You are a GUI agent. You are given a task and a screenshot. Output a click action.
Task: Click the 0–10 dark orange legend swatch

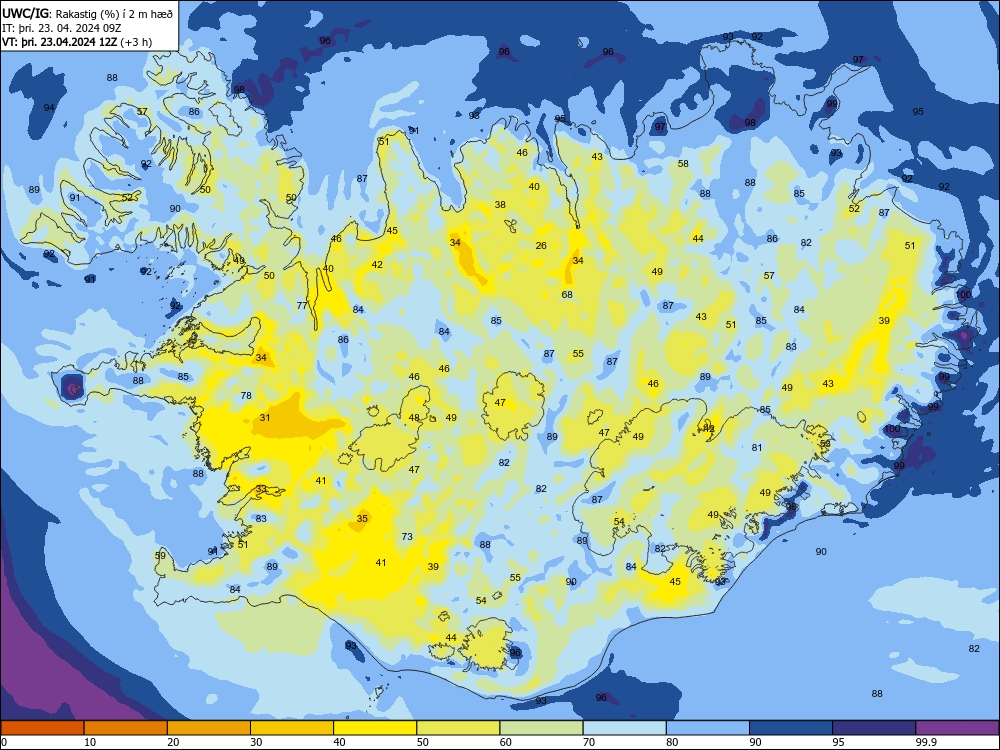pos(42,728)
